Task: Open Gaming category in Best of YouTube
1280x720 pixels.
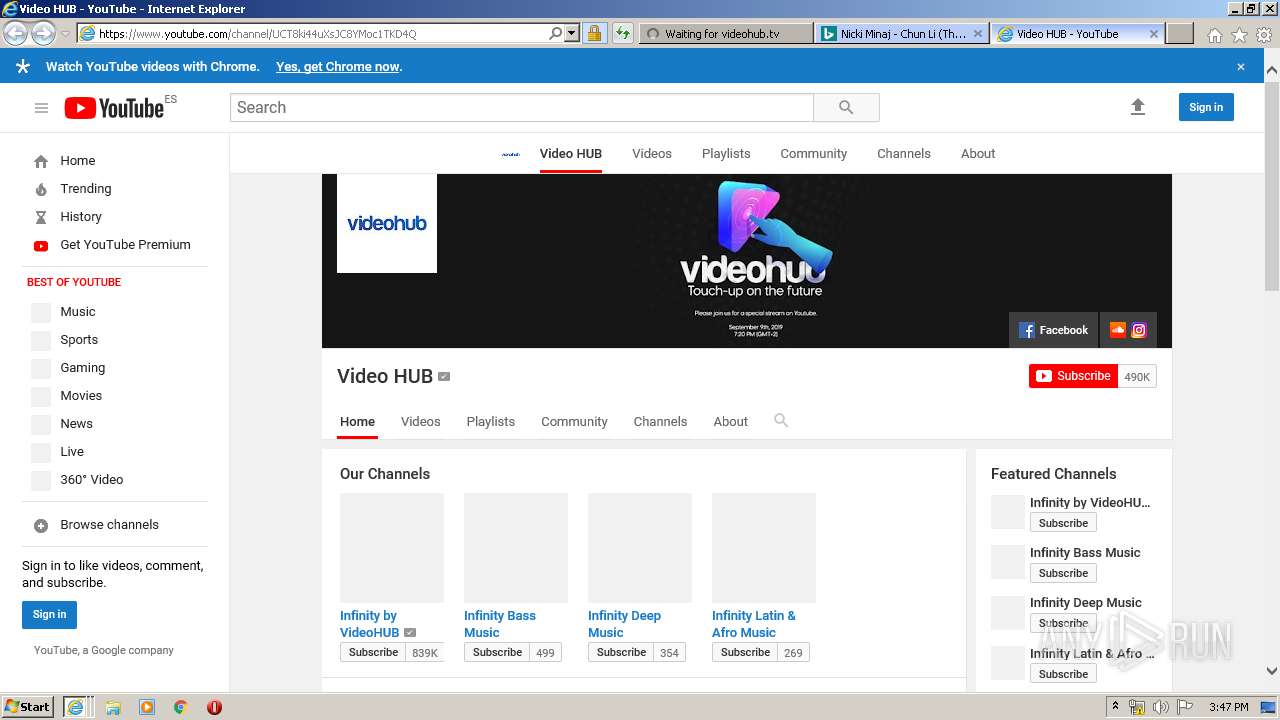Action: click(x=82, y=368)
